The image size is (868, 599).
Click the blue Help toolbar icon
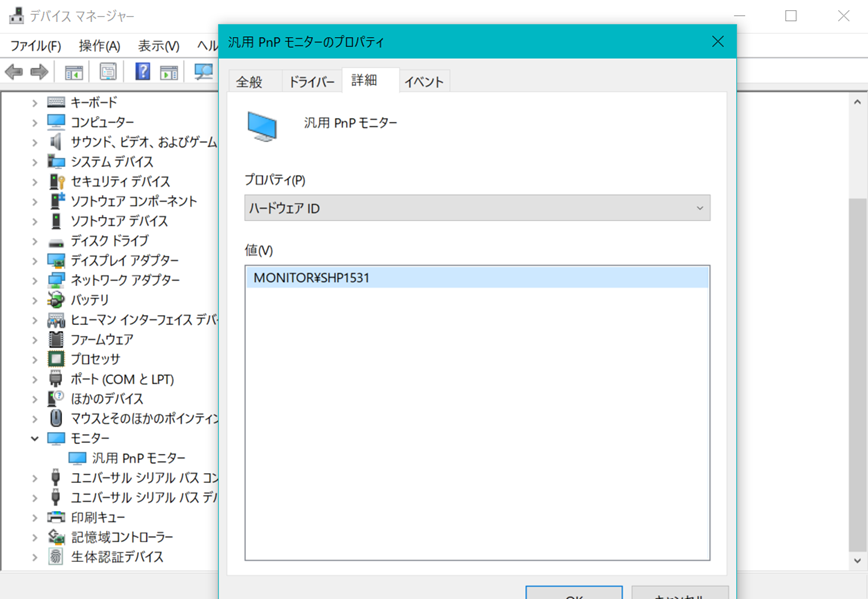tap(142, 72)
